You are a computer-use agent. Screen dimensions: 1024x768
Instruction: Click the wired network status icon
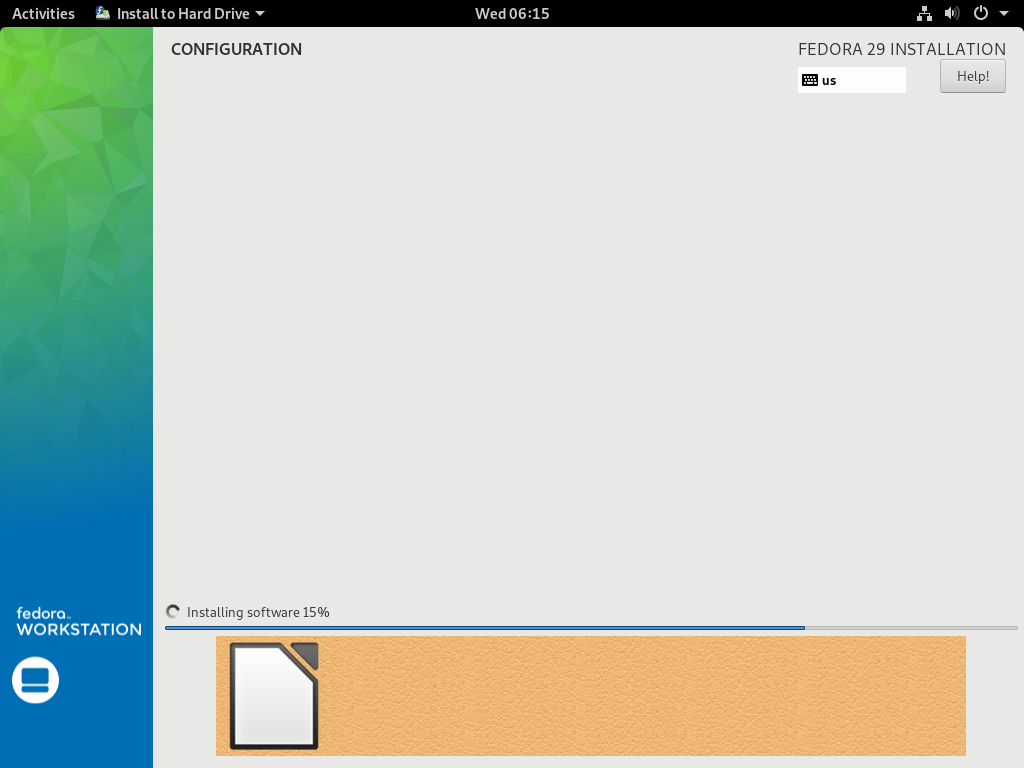[924, 13]
